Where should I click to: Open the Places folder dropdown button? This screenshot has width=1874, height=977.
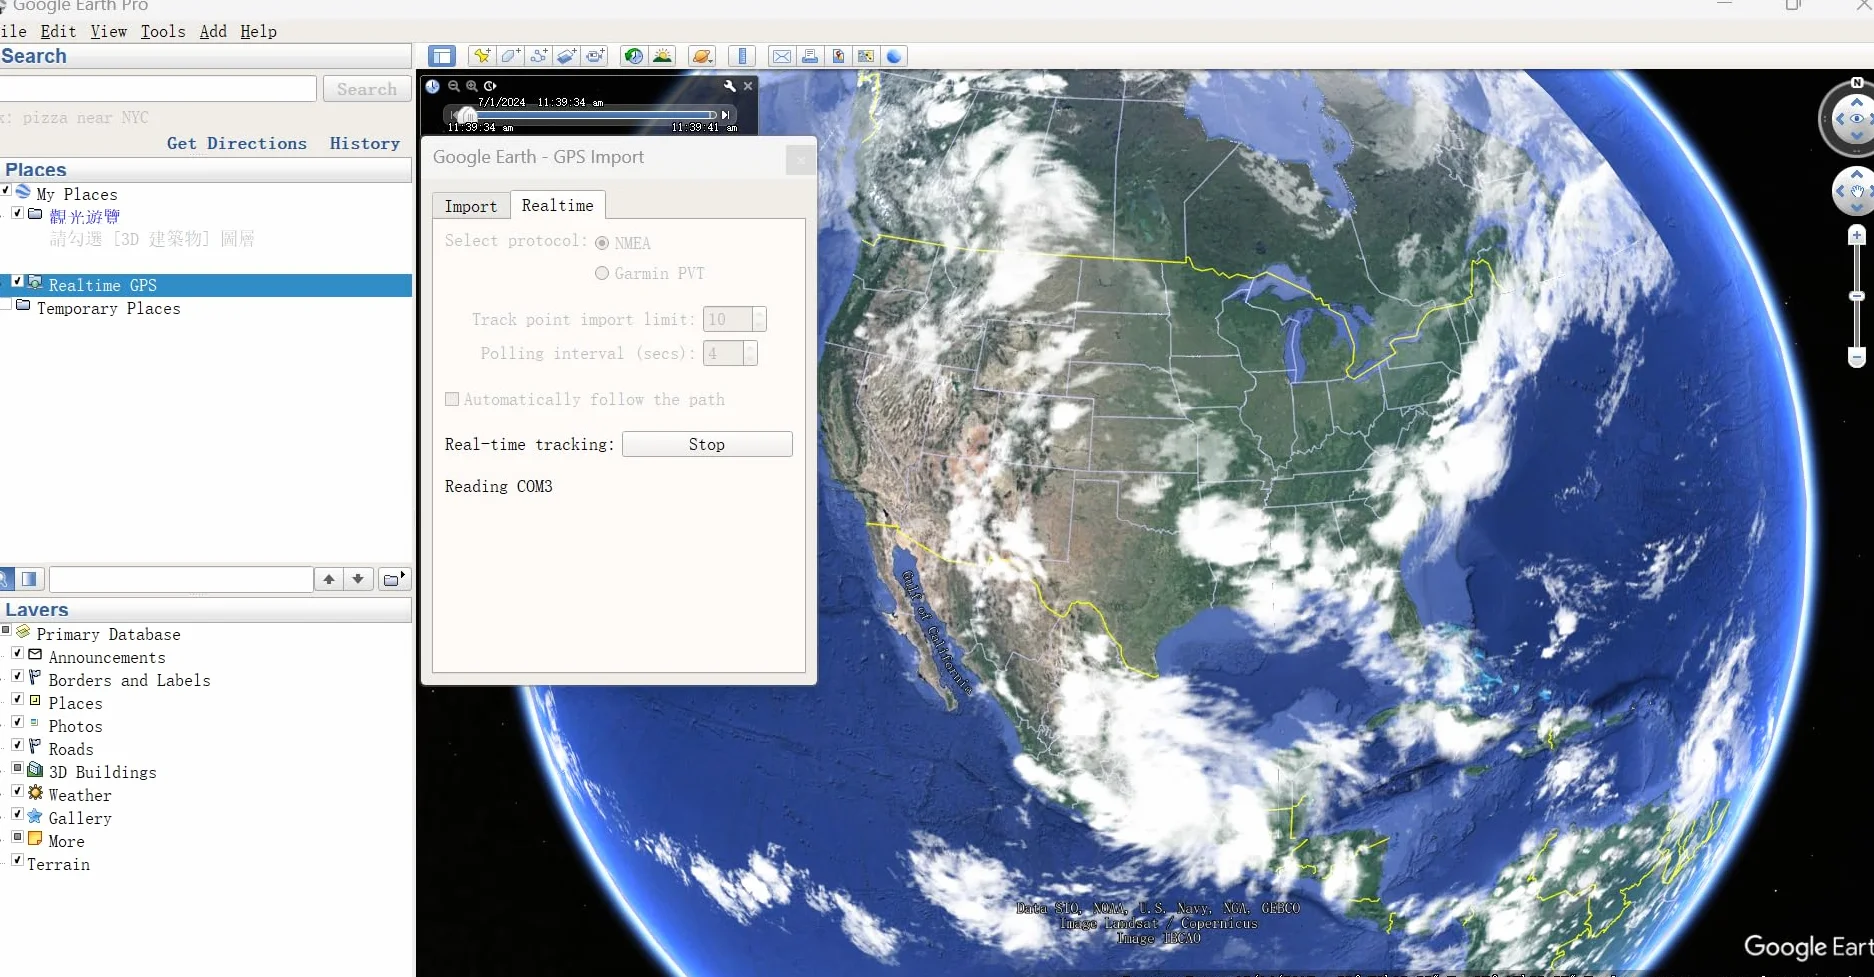(x=394, y=579)
